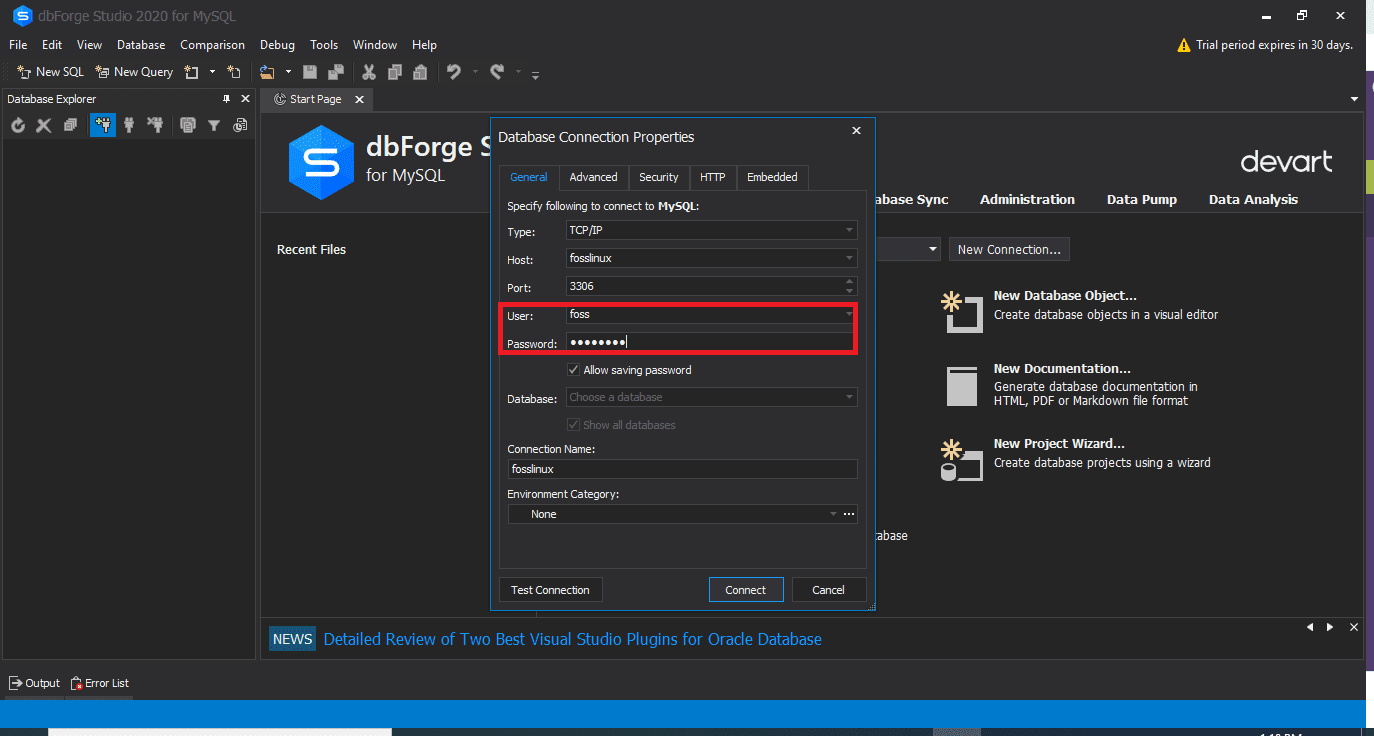Disconnect from the database server

pyautogui.click(x=155, y=125)
